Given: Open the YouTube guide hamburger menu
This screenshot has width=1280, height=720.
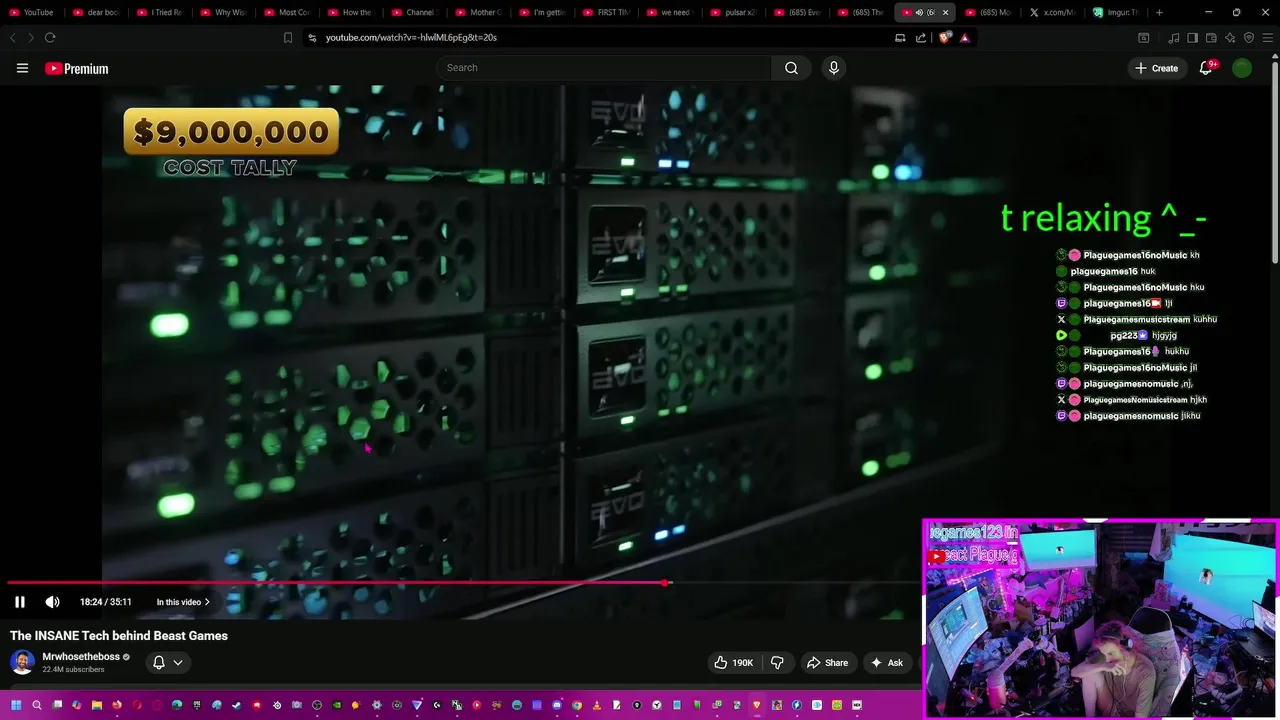Looking at the screenshot, I should 22,68.
